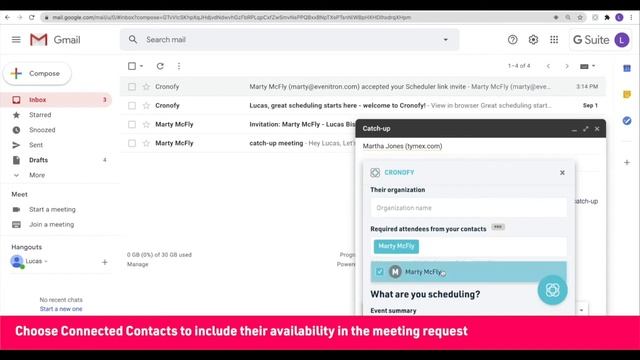The height and width of the screenshot is (360, 640).
Task: Open Gmail settings gear
Action: [x=533, y=40]
